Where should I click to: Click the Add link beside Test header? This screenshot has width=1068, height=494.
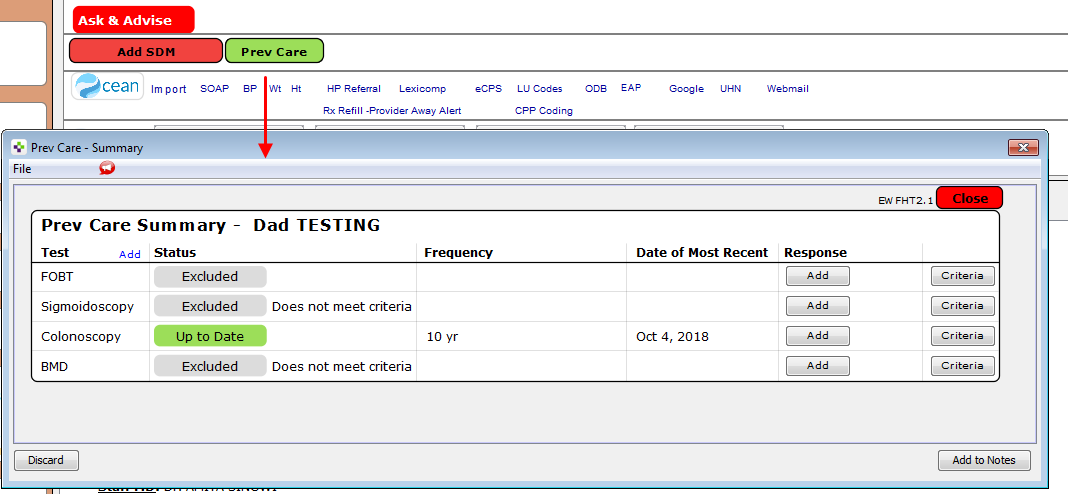click(130, 254)
